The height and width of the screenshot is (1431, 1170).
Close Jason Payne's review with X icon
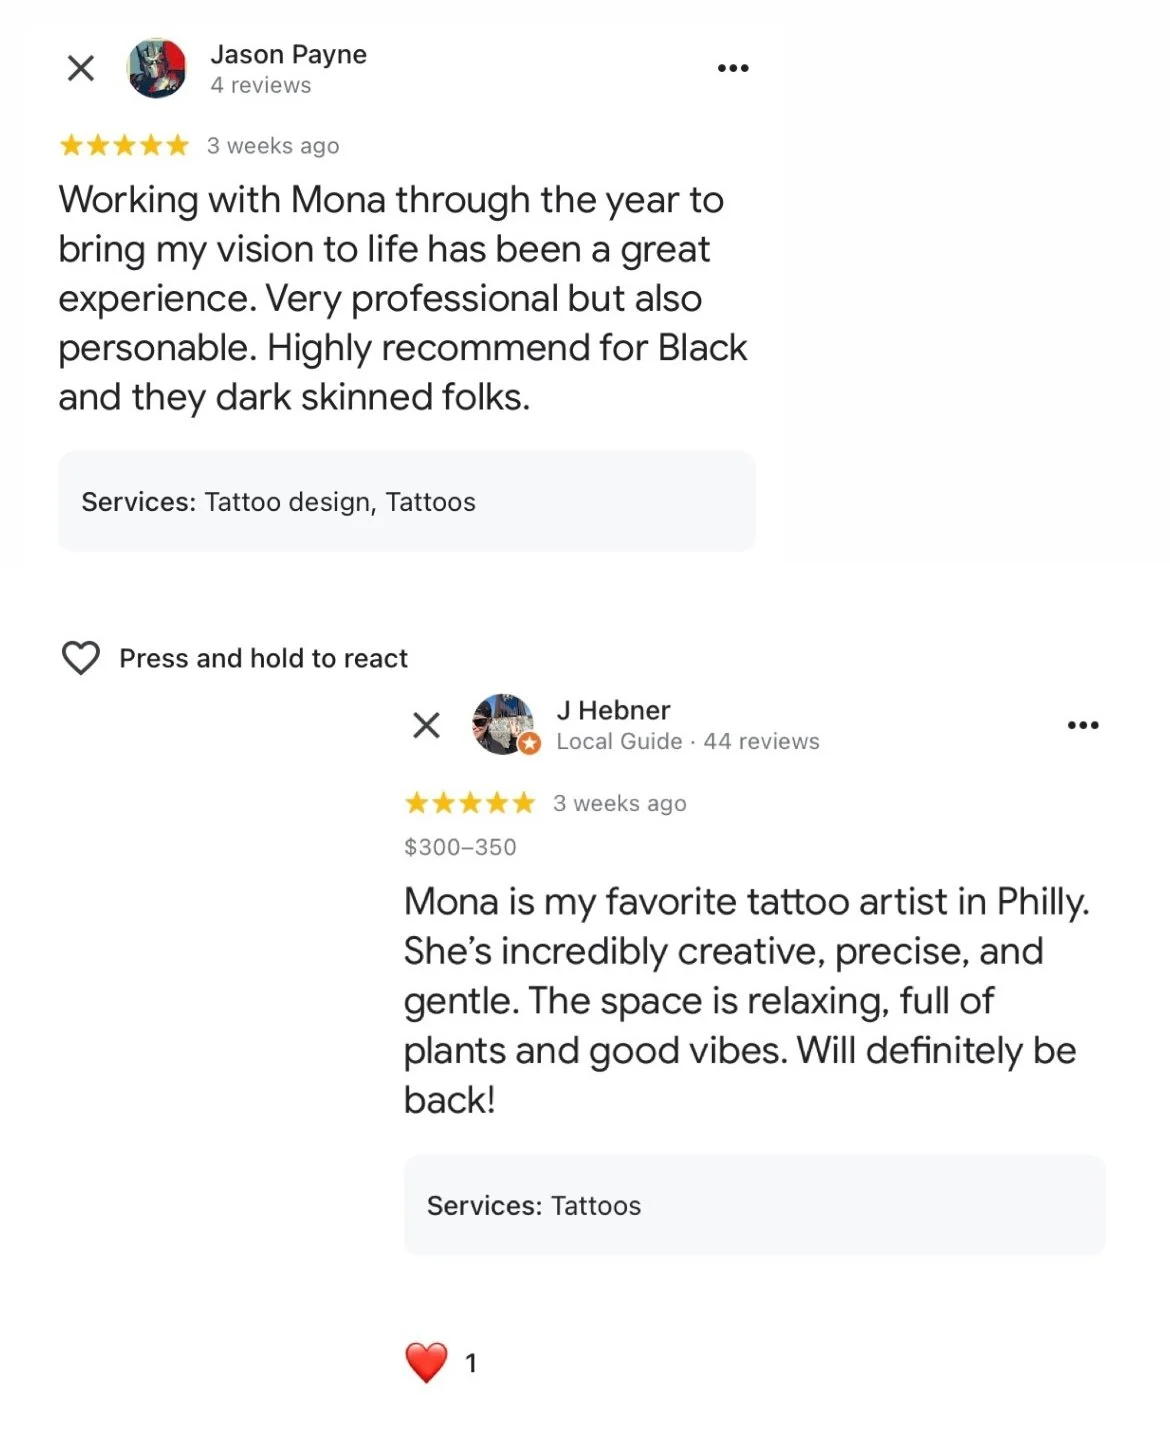click(80, 68)
